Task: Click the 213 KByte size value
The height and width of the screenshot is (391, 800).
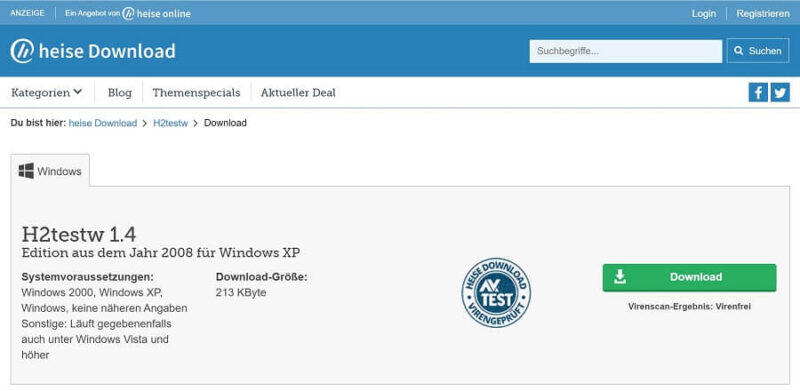Action: tap(241, 293)
